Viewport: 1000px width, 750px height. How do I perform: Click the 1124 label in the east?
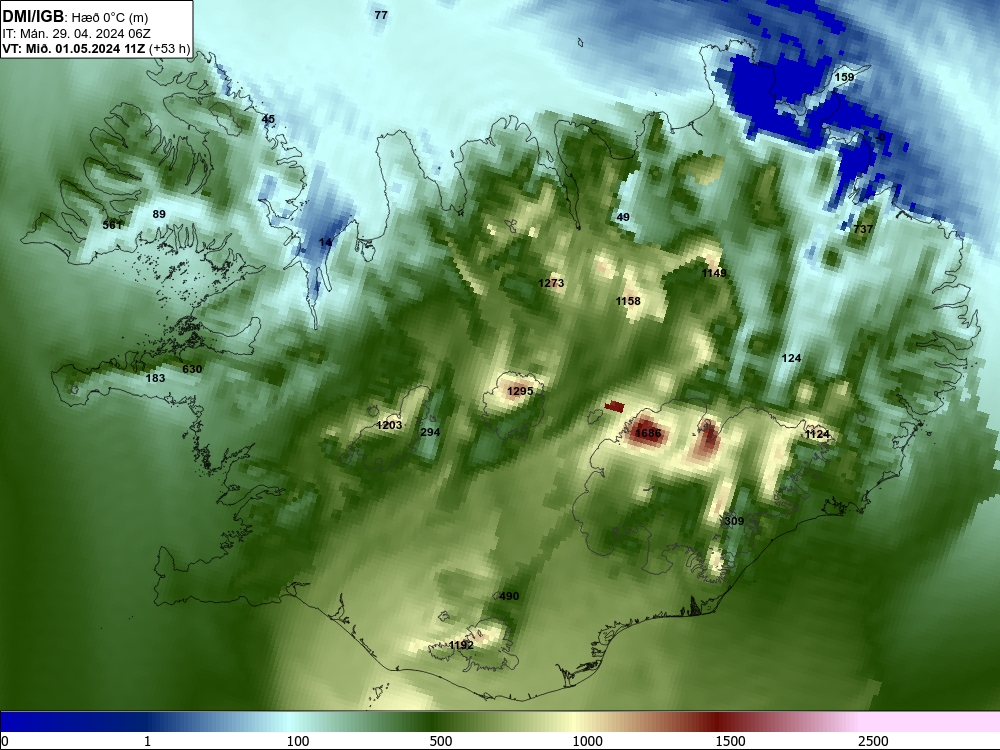pyautogui.click(x=817, y=434)
